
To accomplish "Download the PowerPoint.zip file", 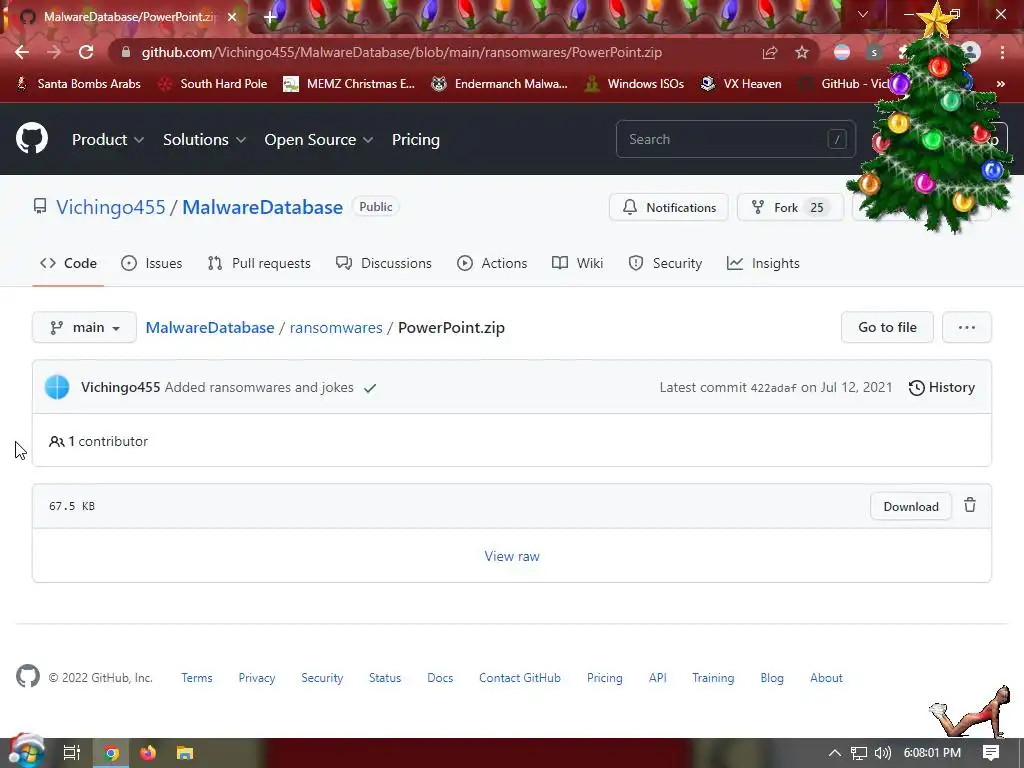I will (x=910, y=506).
